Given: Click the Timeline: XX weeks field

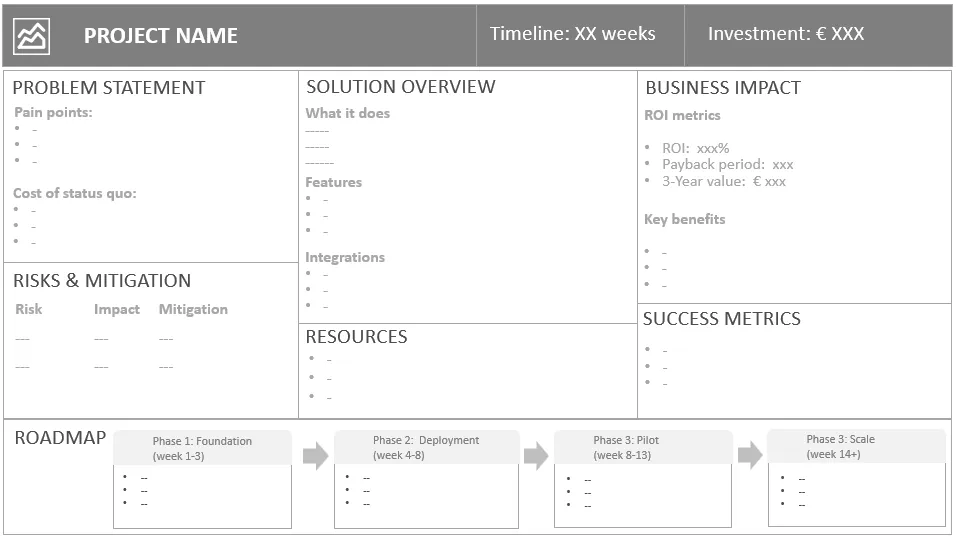Looking at the screenshot, I should click(572, 34).
